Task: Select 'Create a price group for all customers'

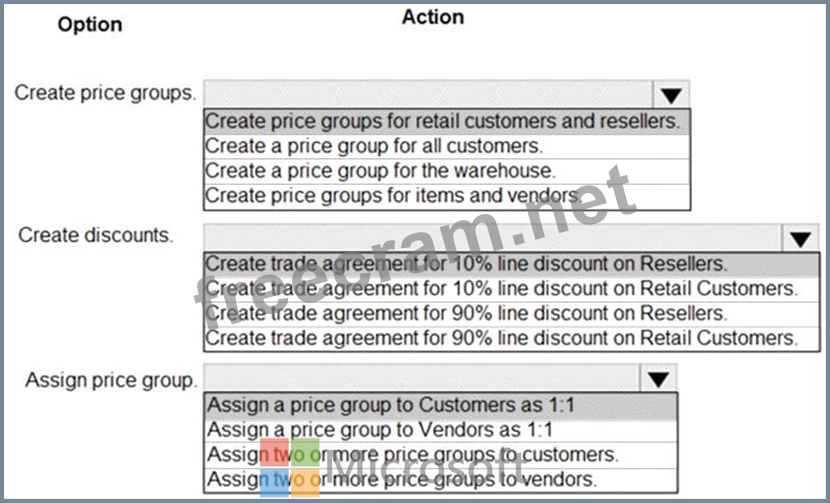Action: 447,146
